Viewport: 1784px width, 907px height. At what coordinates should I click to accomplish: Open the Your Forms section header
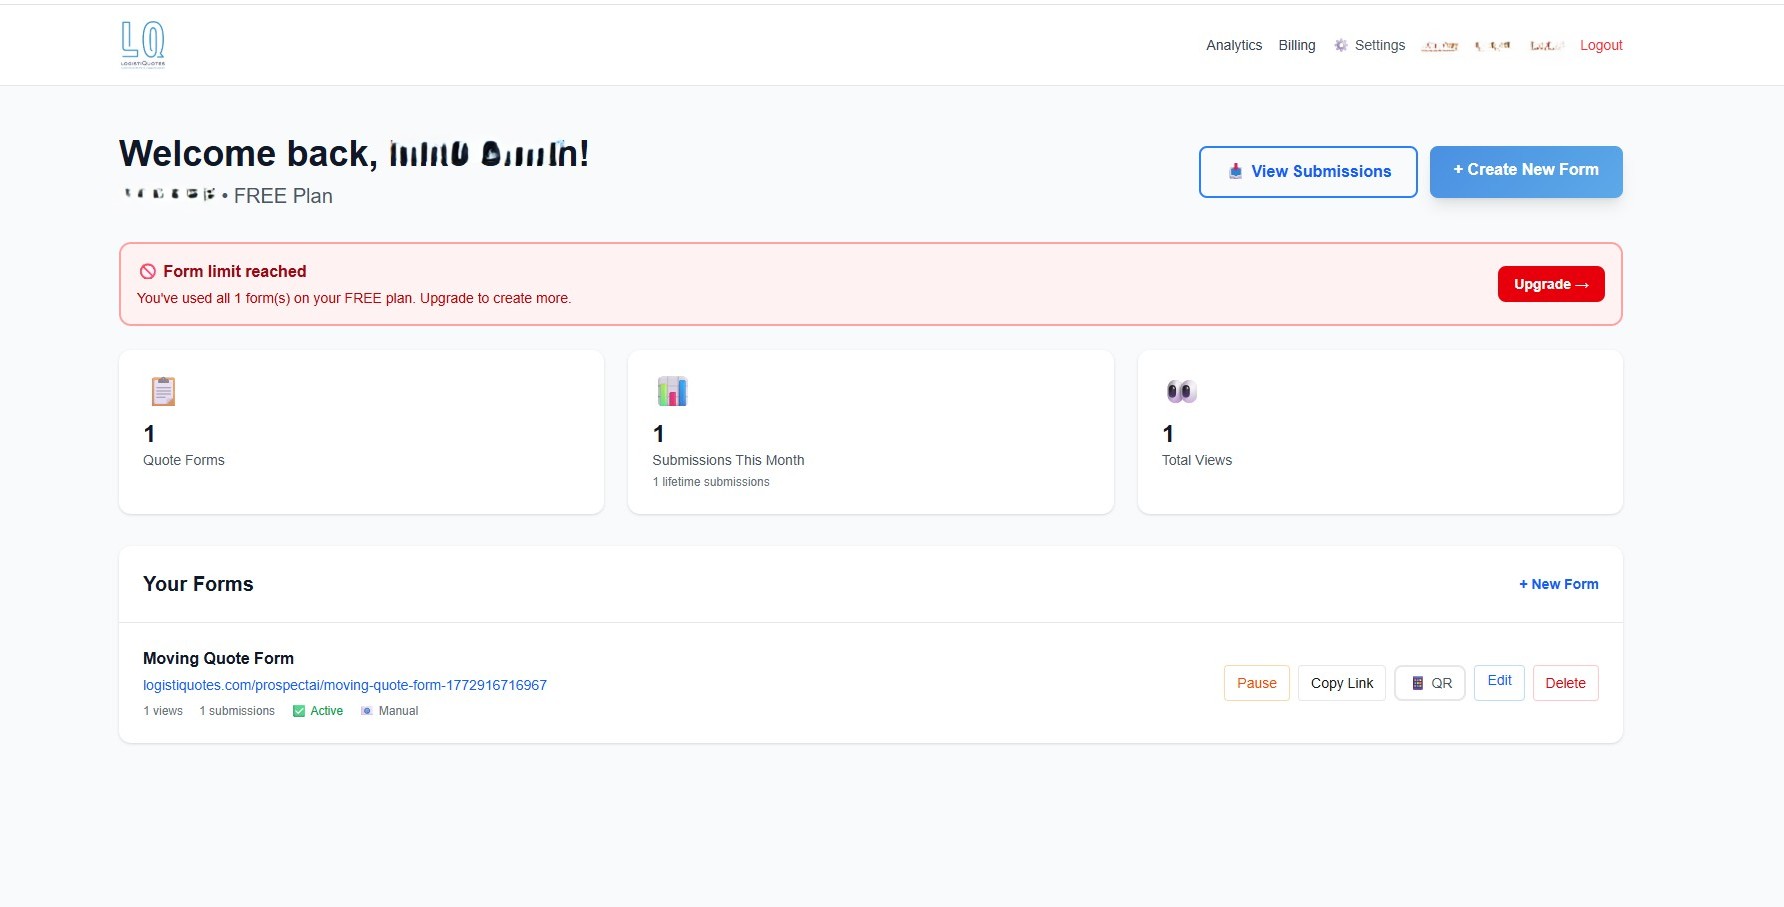pos(198,584)
